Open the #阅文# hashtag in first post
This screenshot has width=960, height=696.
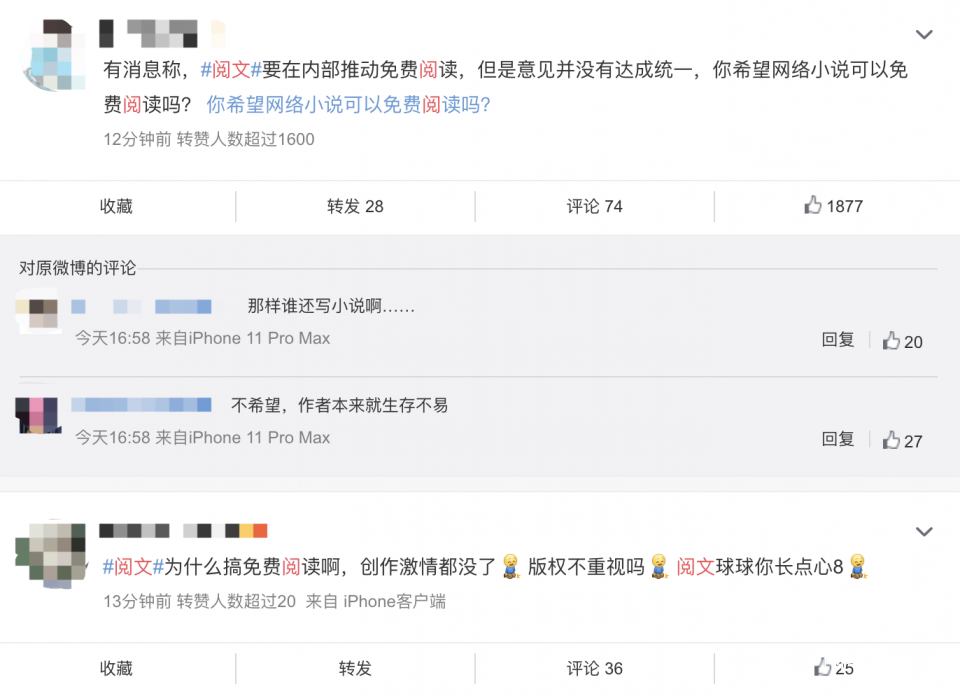(230, 71)
